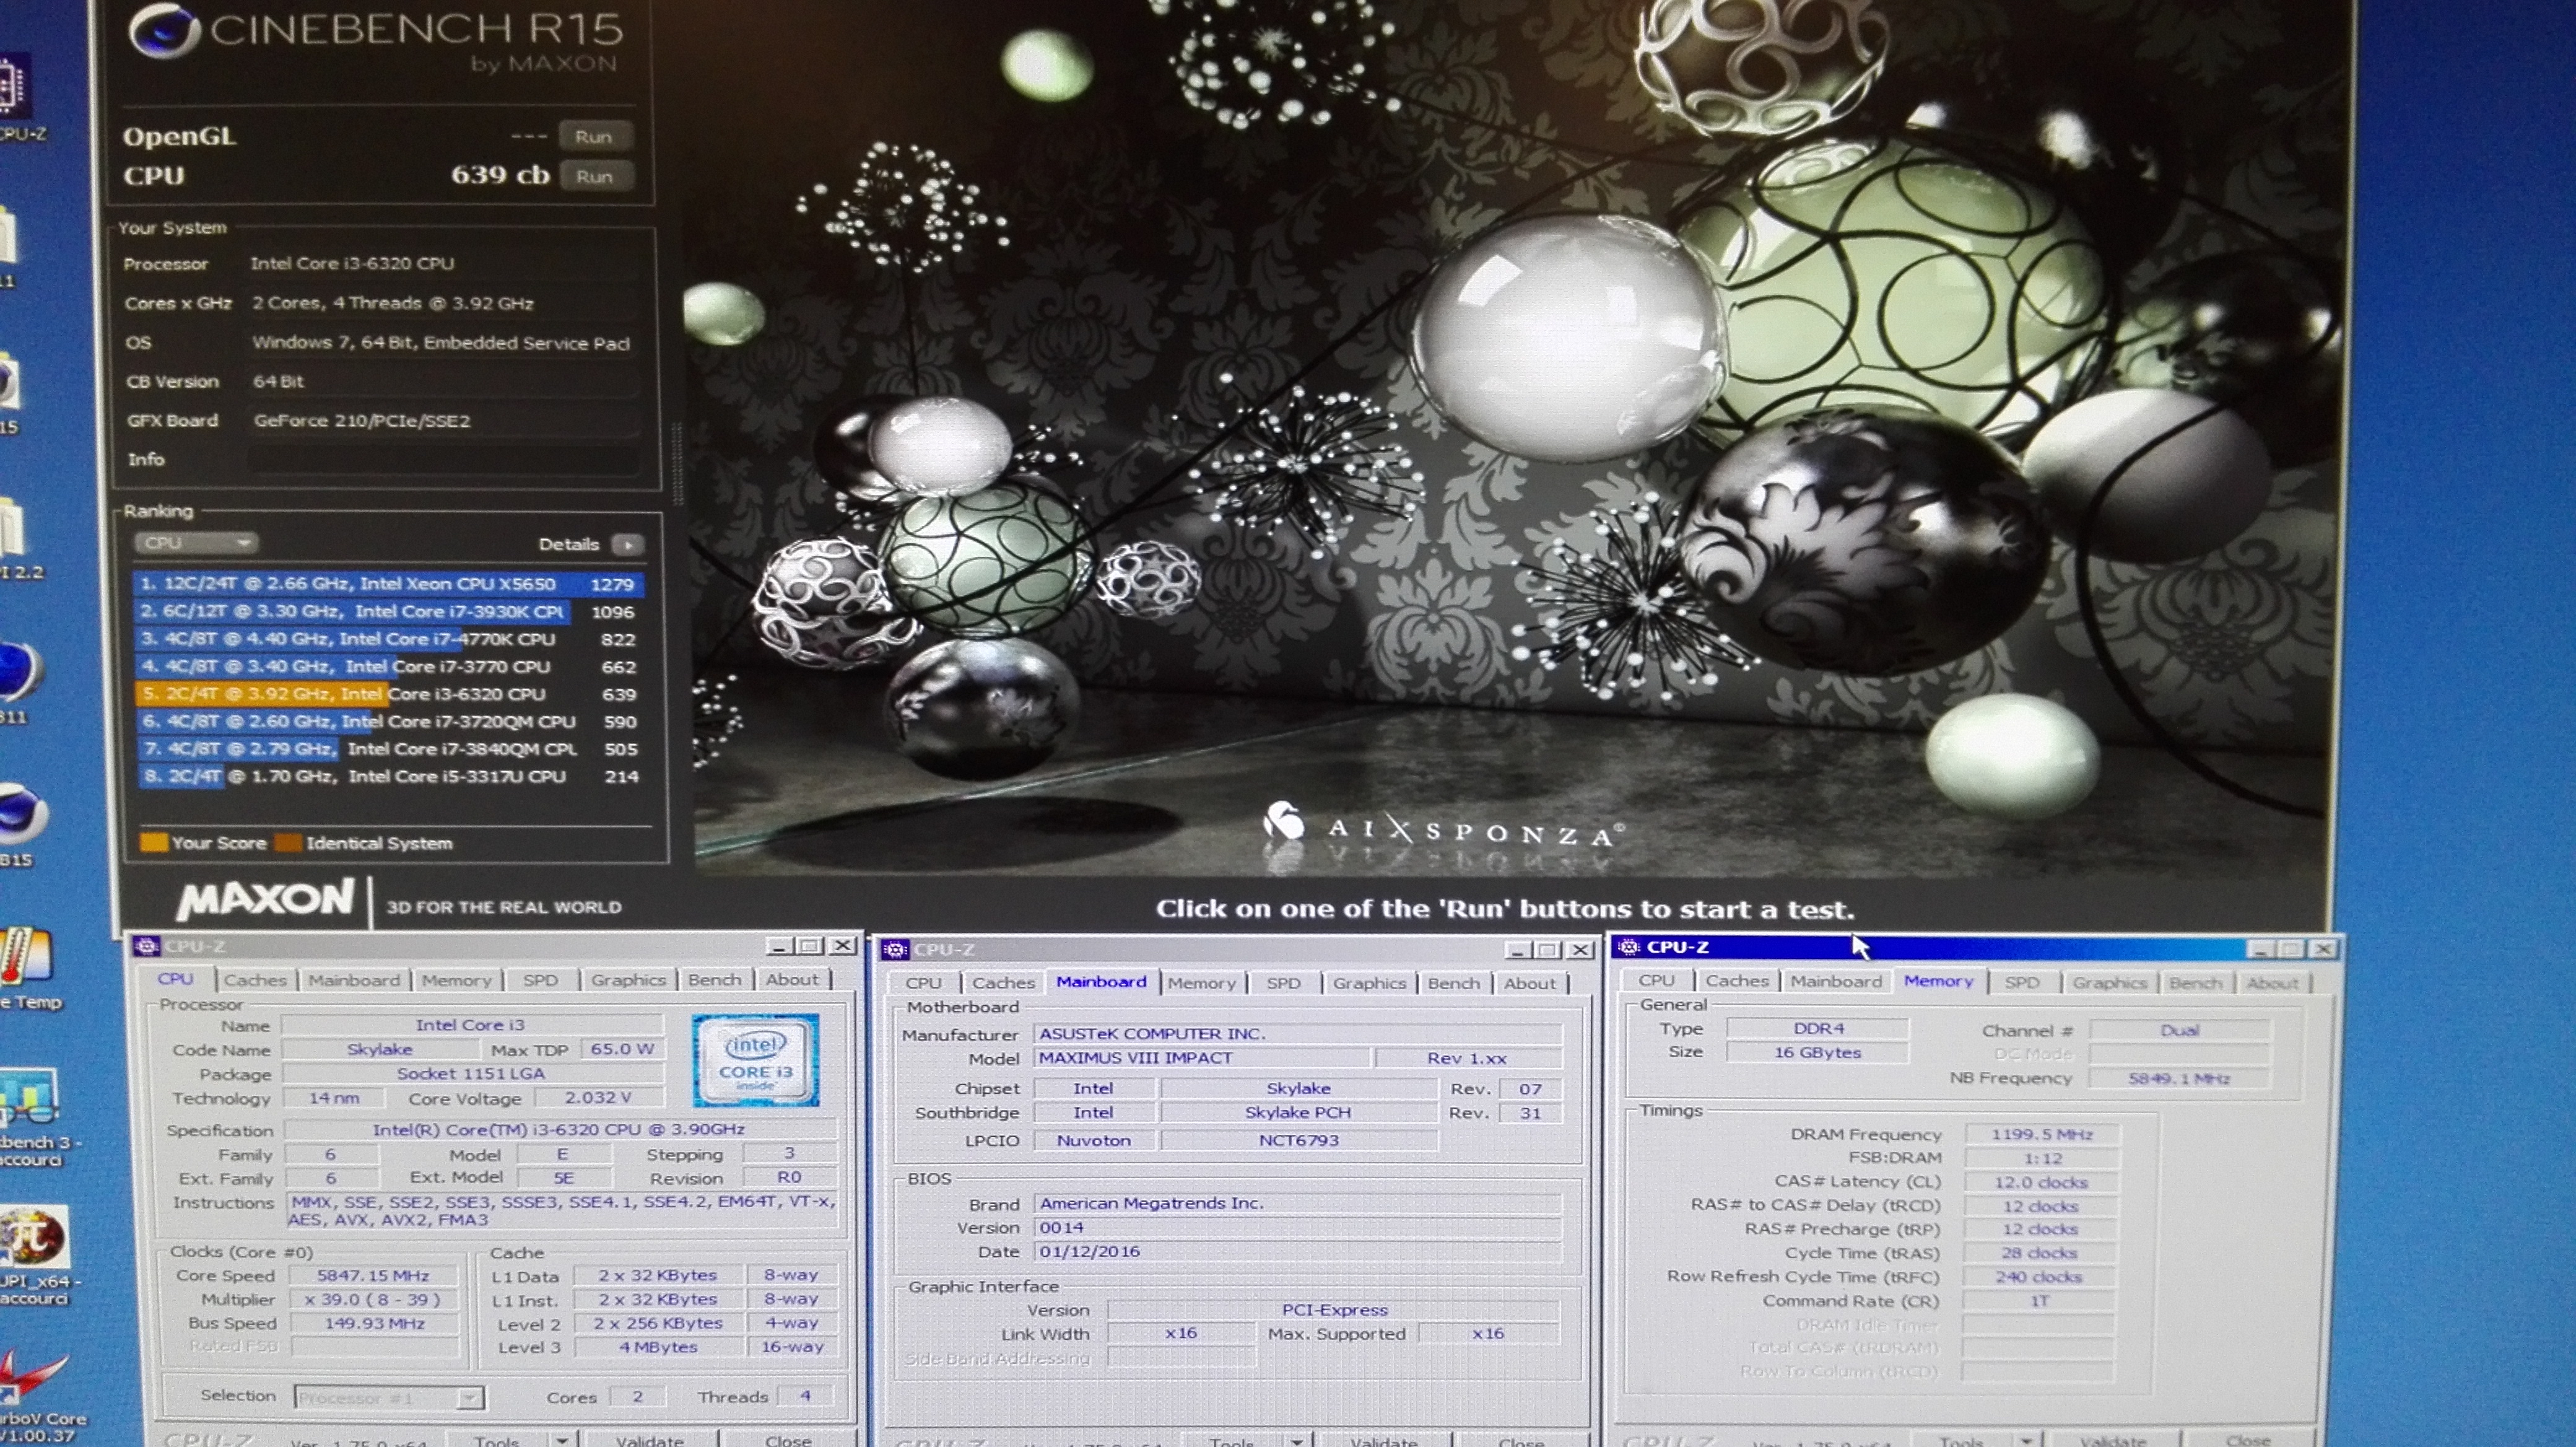Select Graphics tab in right CPU-Z window
This screenshot has width=2576, height=1447.
tap(2109, 983)
